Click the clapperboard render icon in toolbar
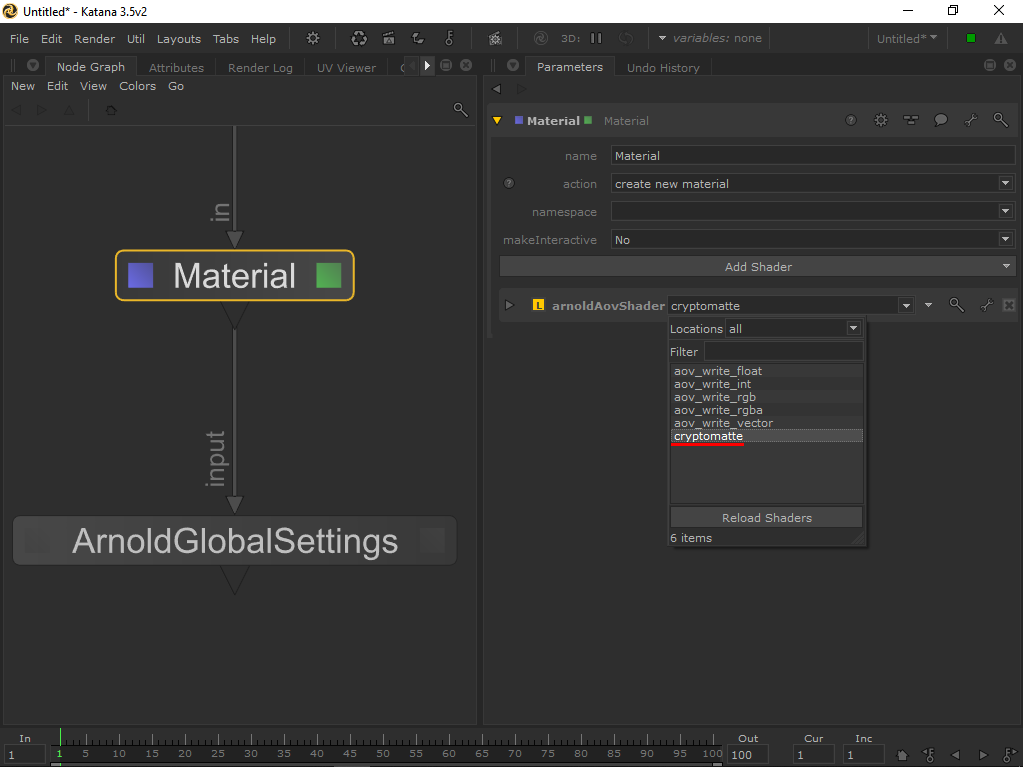Image resolution: width=1023 pixels, height=767 pixels. pyautogui.click(x=388, y=38)
